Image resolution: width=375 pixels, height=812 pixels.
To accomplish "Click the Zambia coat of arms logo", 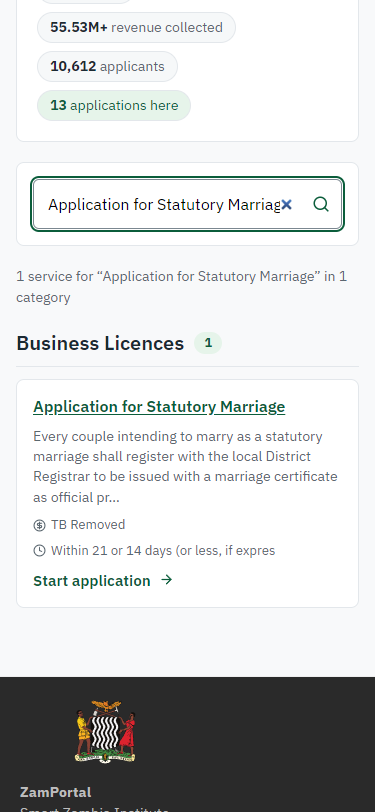I will click(x=106, y=732).
